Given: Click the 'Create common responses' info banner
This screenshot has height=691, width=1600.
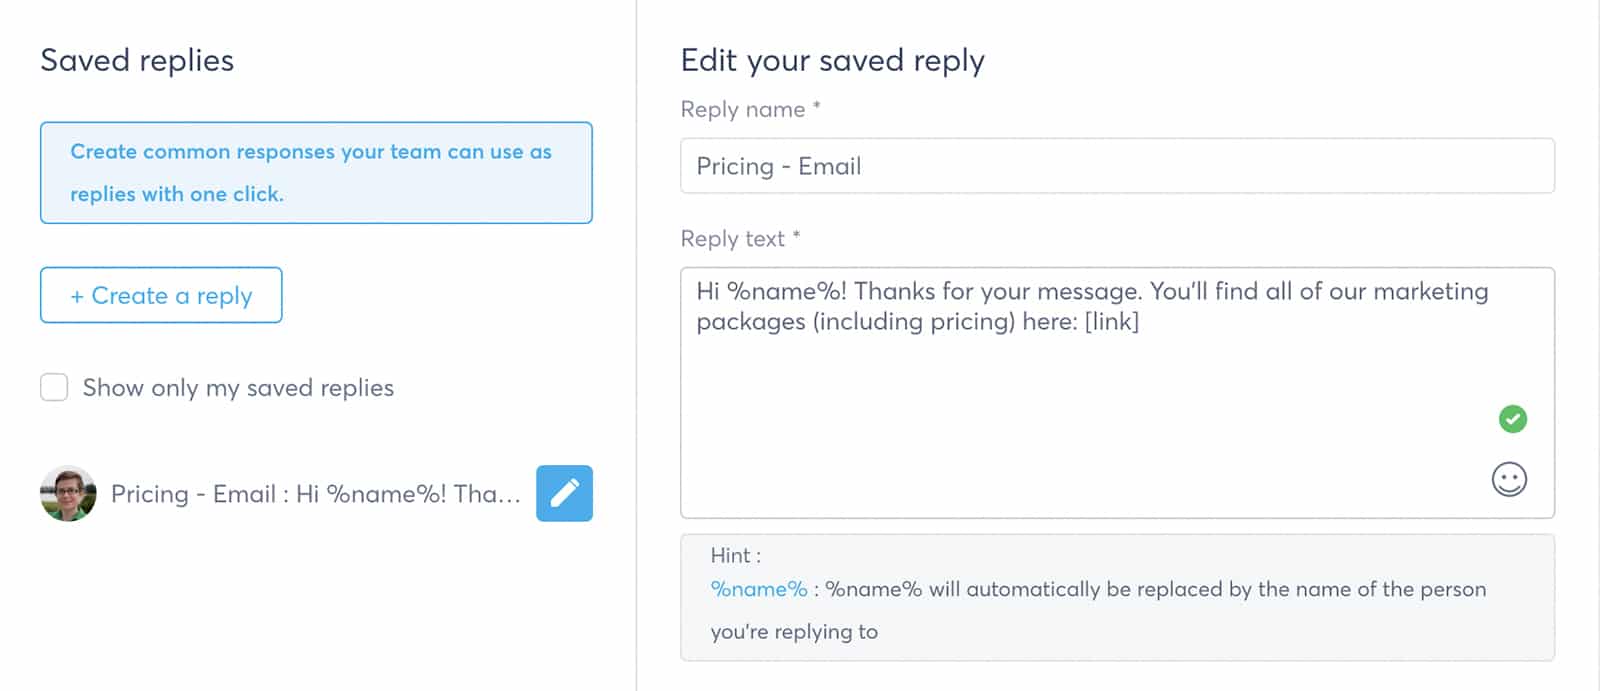Looking at the screenshot, I should tap(316, 173).
